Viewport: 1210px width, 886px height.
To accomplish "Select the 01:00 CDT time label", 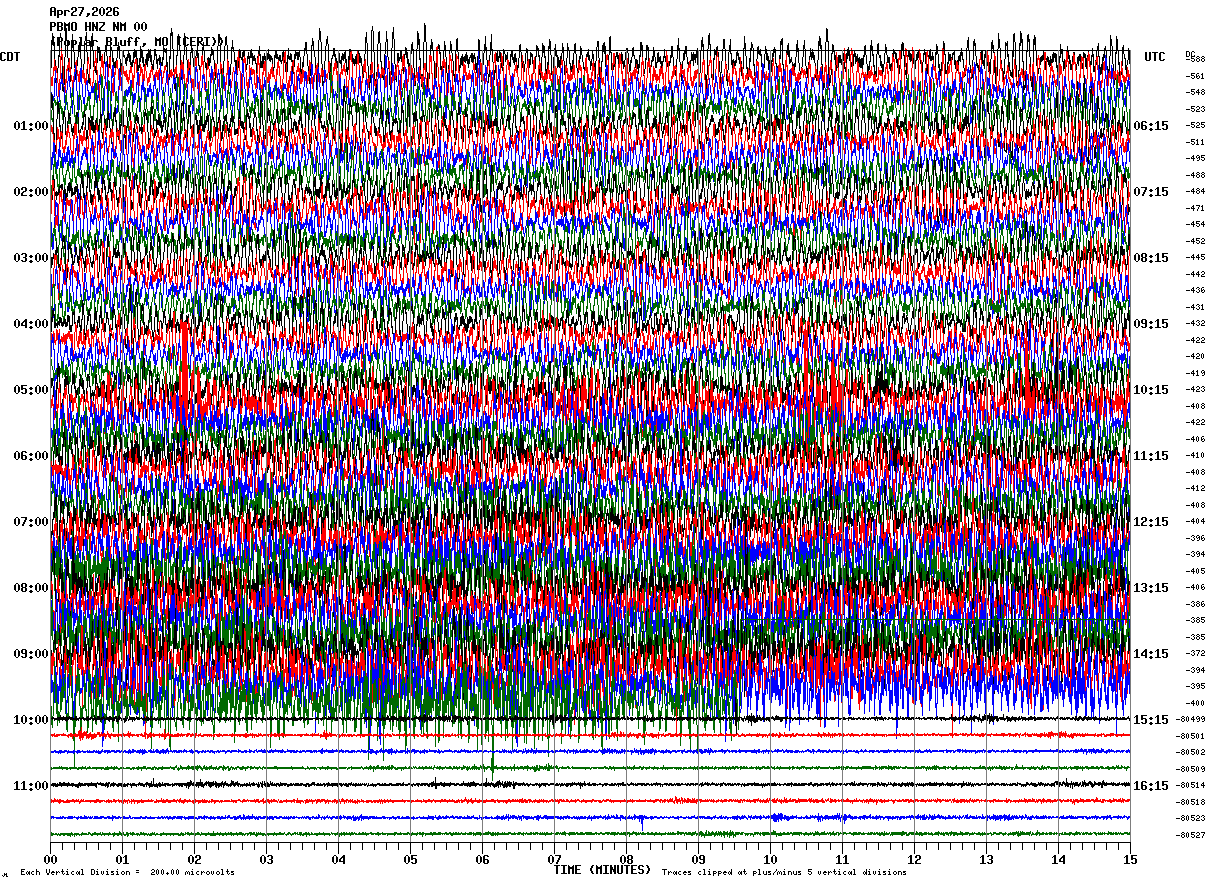I will click(31, 126).
